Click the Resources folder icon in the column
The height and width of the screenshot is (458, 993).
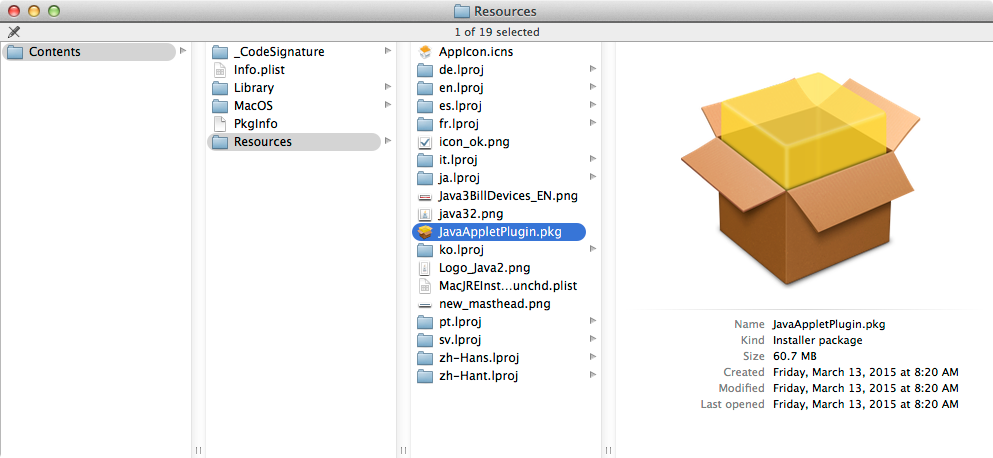click(220, 142)
